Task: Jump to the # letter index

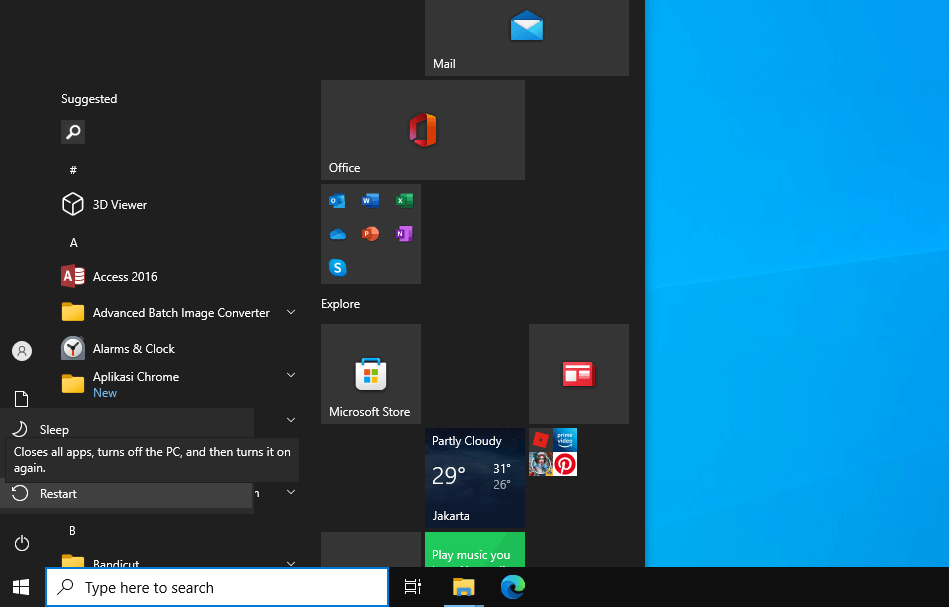Action: tap(73, 170)
